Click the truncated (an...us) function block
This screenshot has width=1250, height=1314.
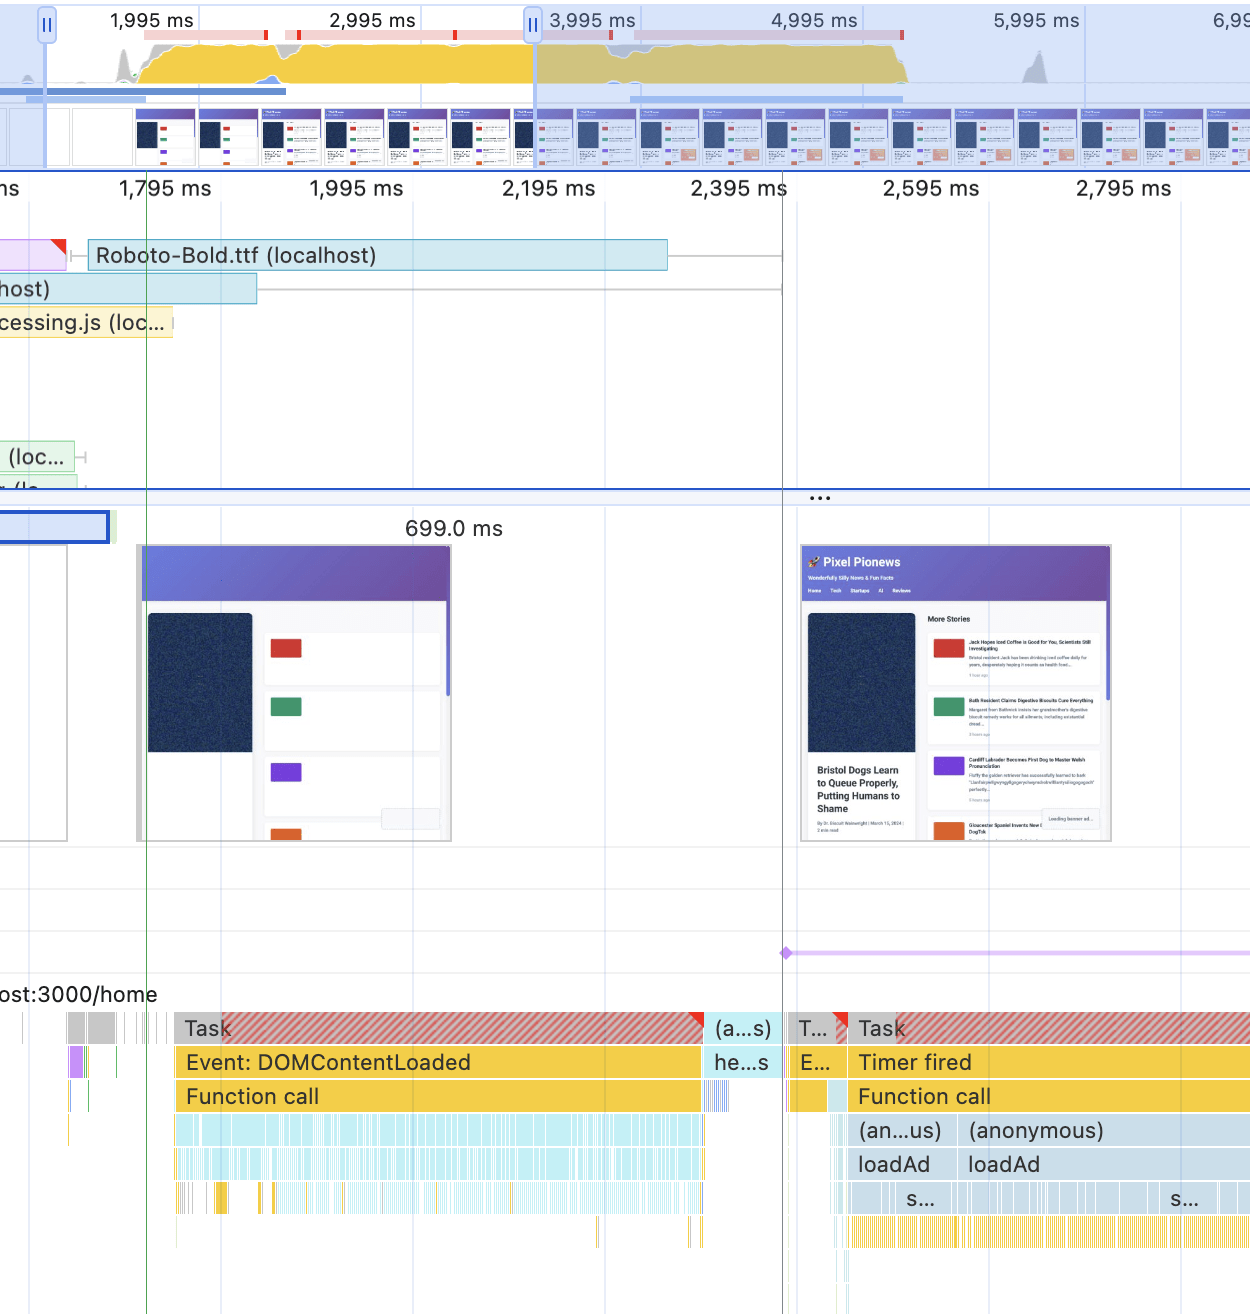coord(900,1130)
